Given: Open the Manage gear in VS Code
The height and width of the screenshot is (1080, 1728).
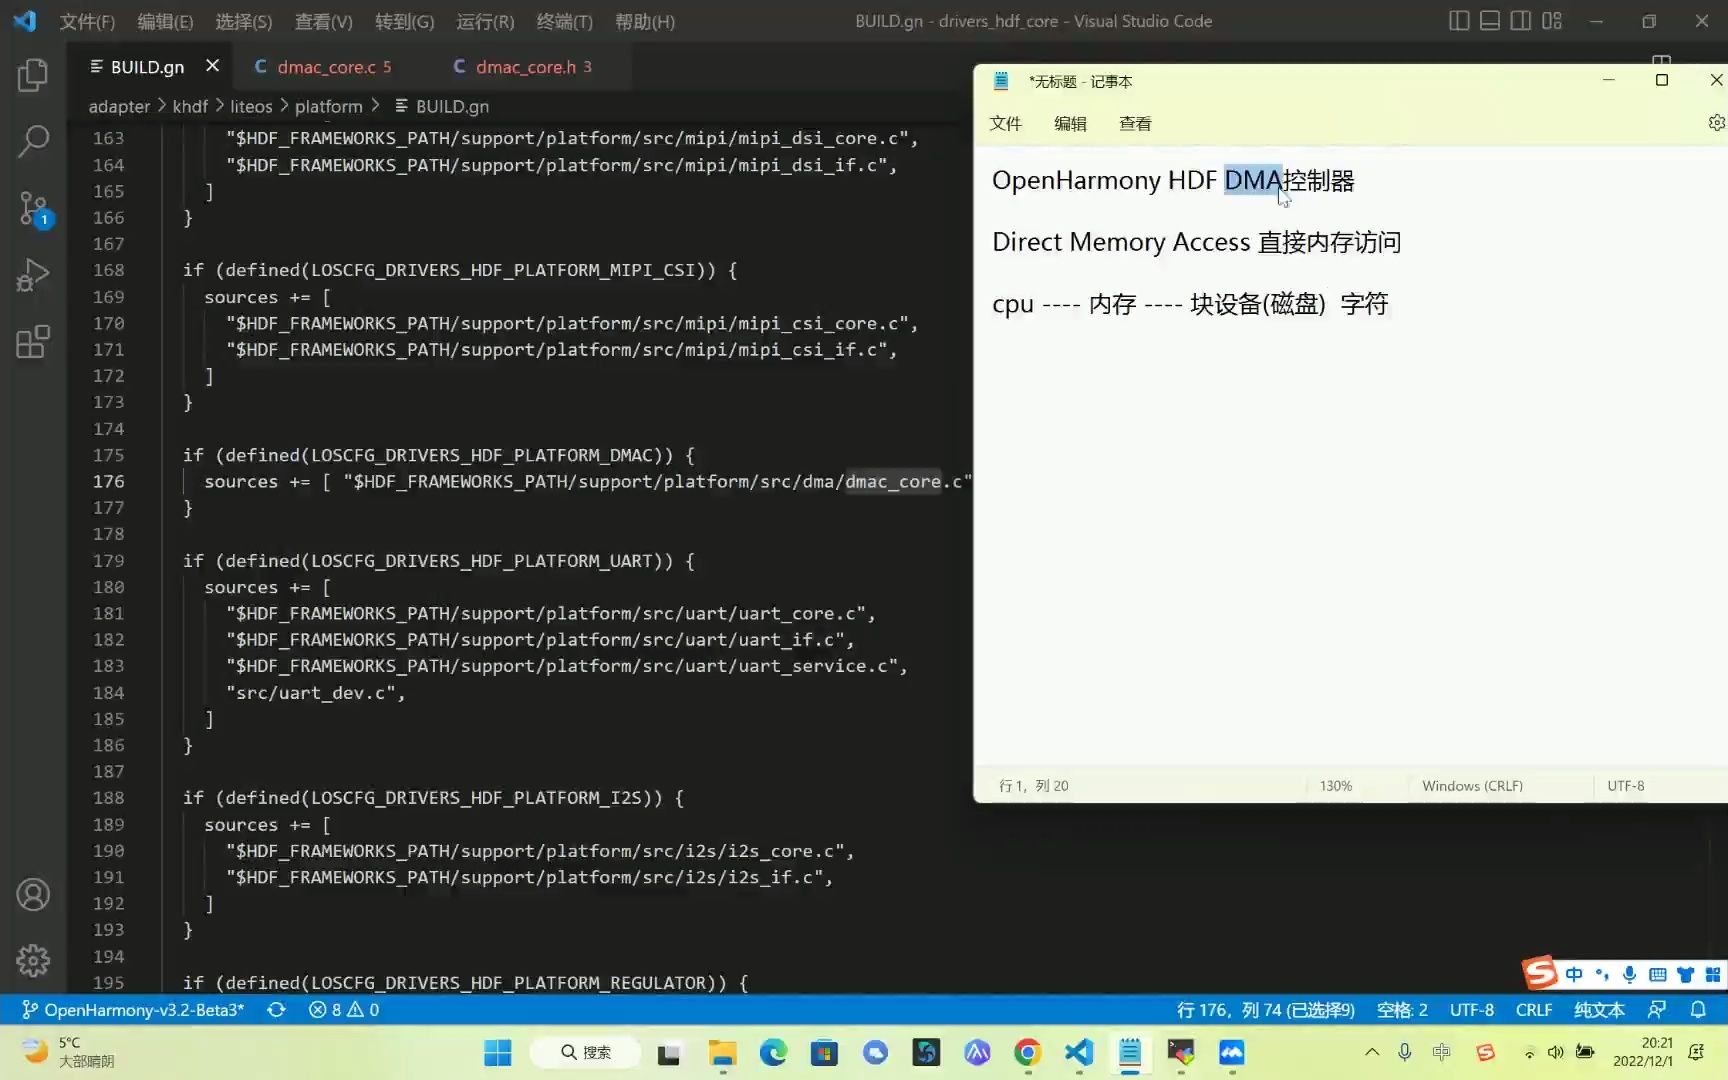Looking at the screenshot, I should (33, 960).
